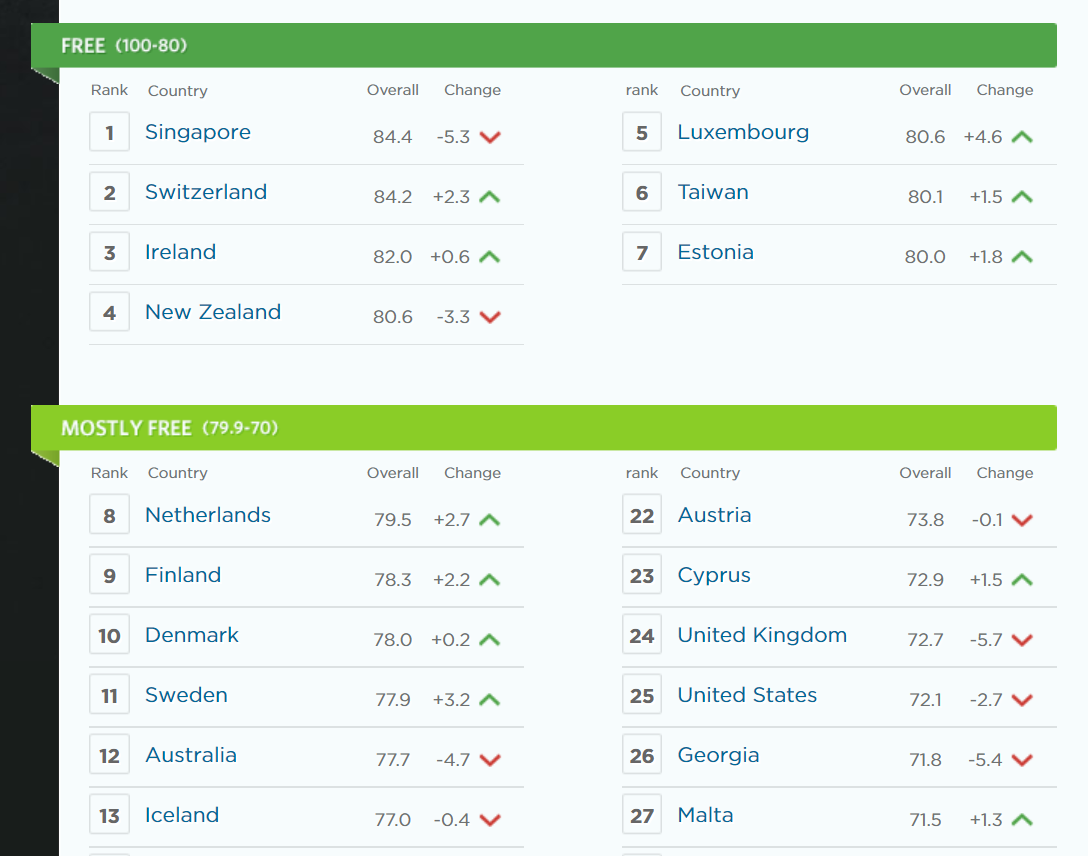
Task: Open the Taiwan country page
Action: point(713,192)
